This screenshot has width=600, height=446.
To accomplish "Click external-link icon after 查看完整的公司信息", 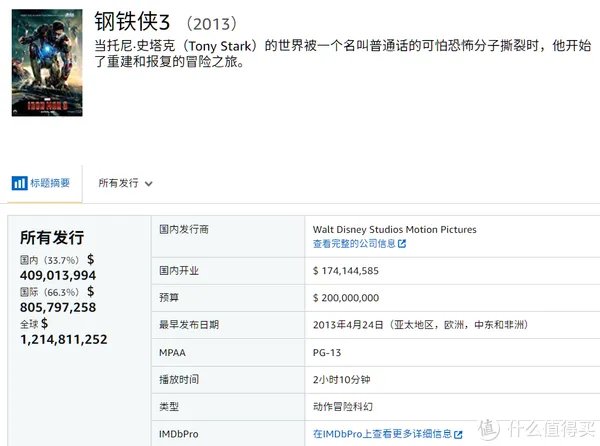I will (402, 243).
